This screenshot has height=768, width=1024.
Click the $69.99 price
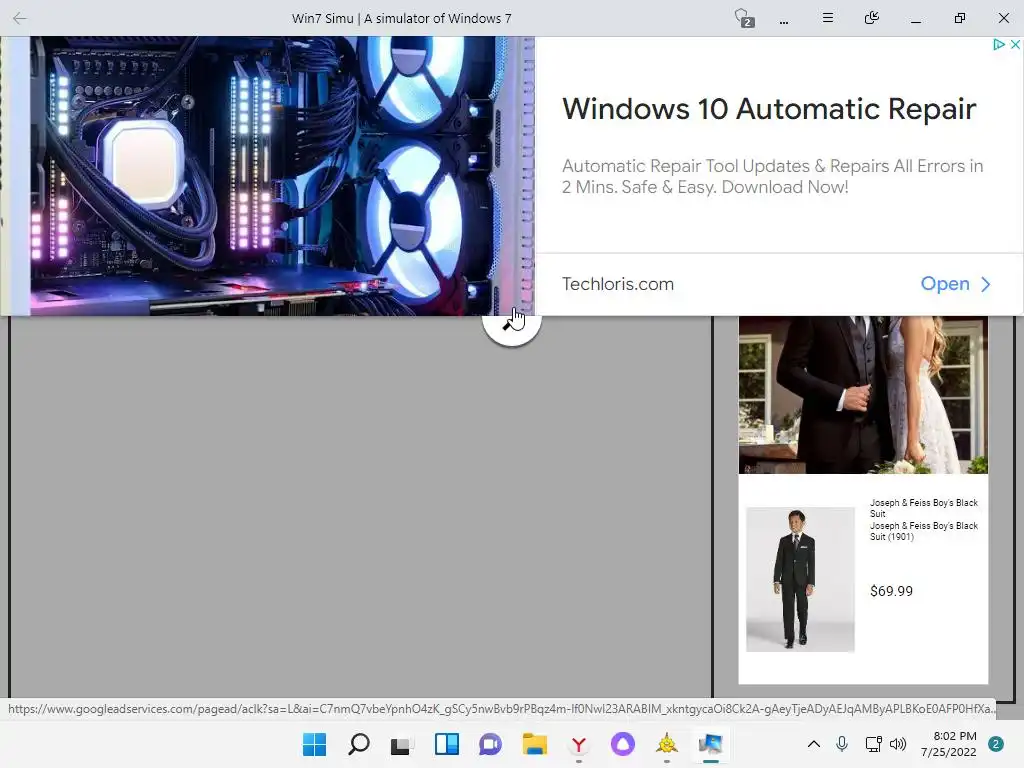pos(891,591)
